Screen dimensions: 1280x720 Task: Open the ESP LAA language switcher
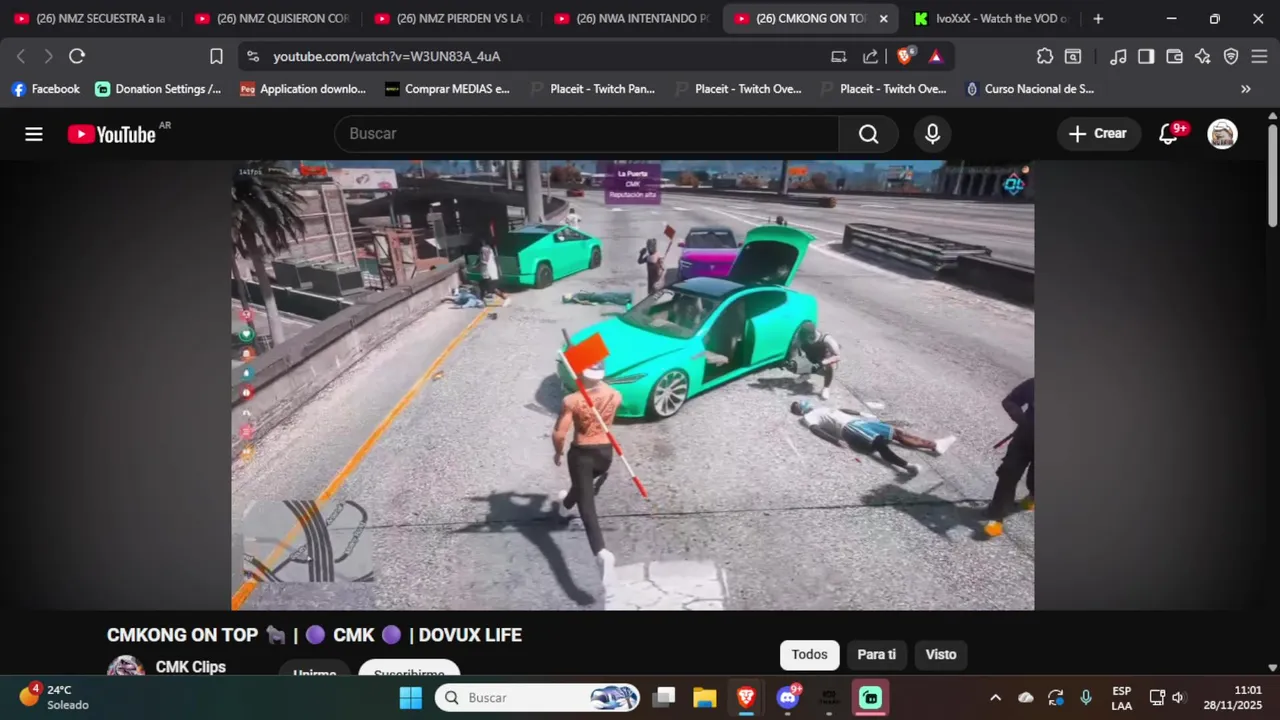[1121, 697]
